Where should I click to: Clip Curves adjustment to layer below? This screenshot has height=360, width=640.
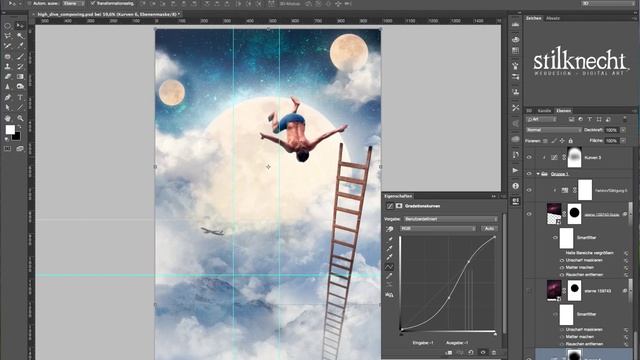click(x=449, y=352)
